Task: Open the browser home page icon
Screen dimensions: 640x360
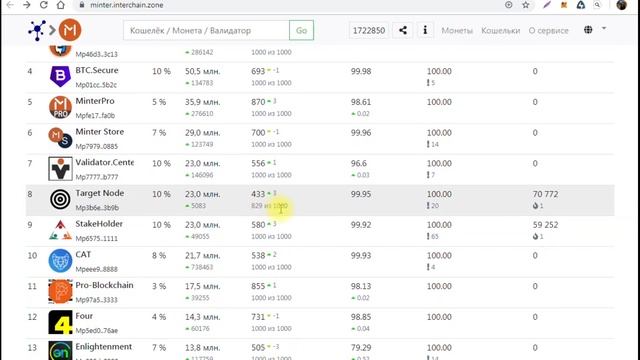Action: pyautogui.click(x=60, y=5)
